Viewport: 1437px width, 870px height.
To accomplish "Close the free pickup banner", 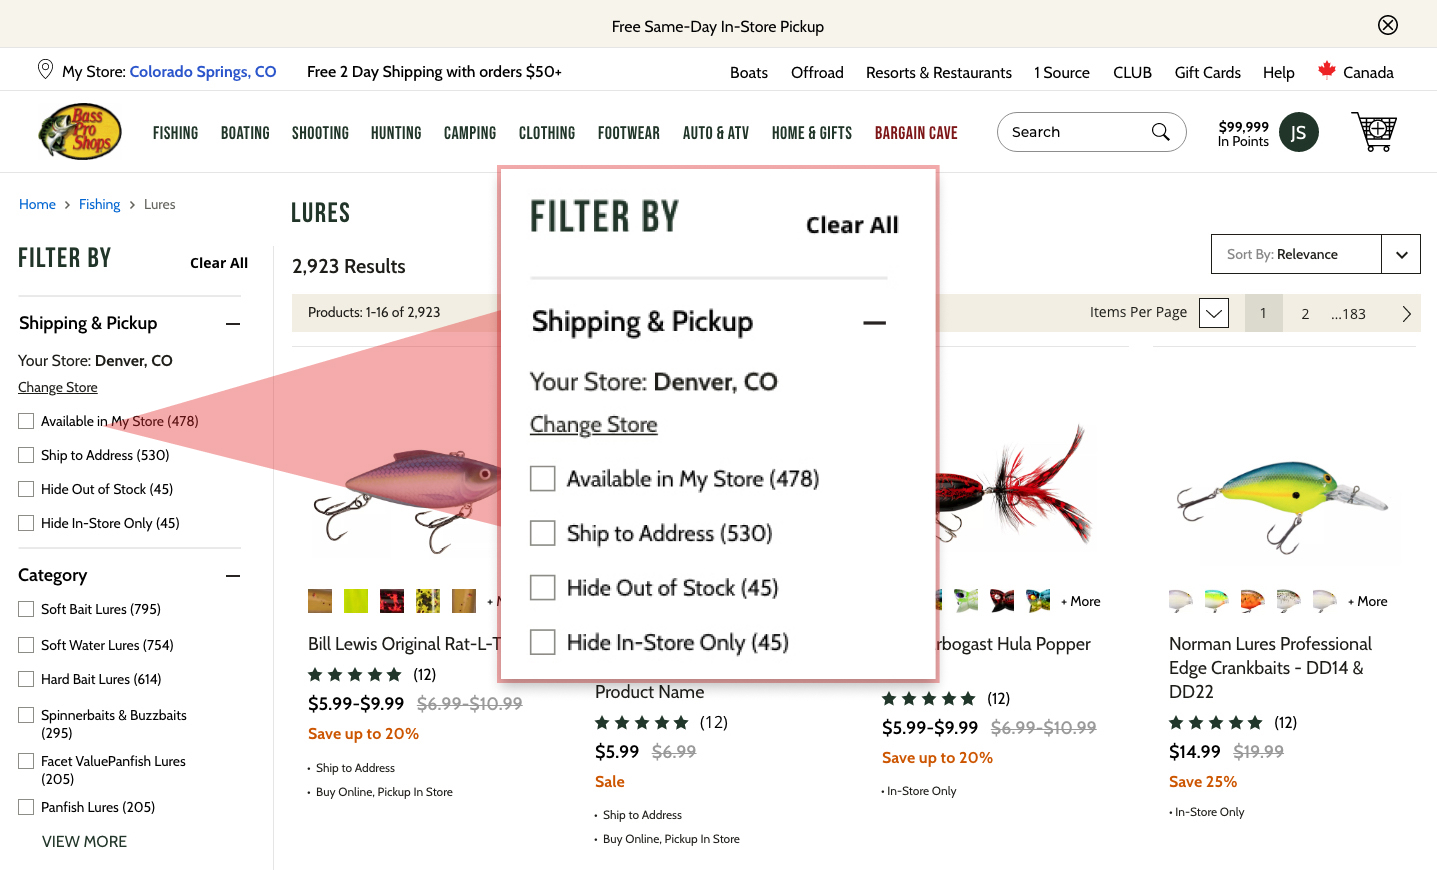I will tap(1387, 25).
